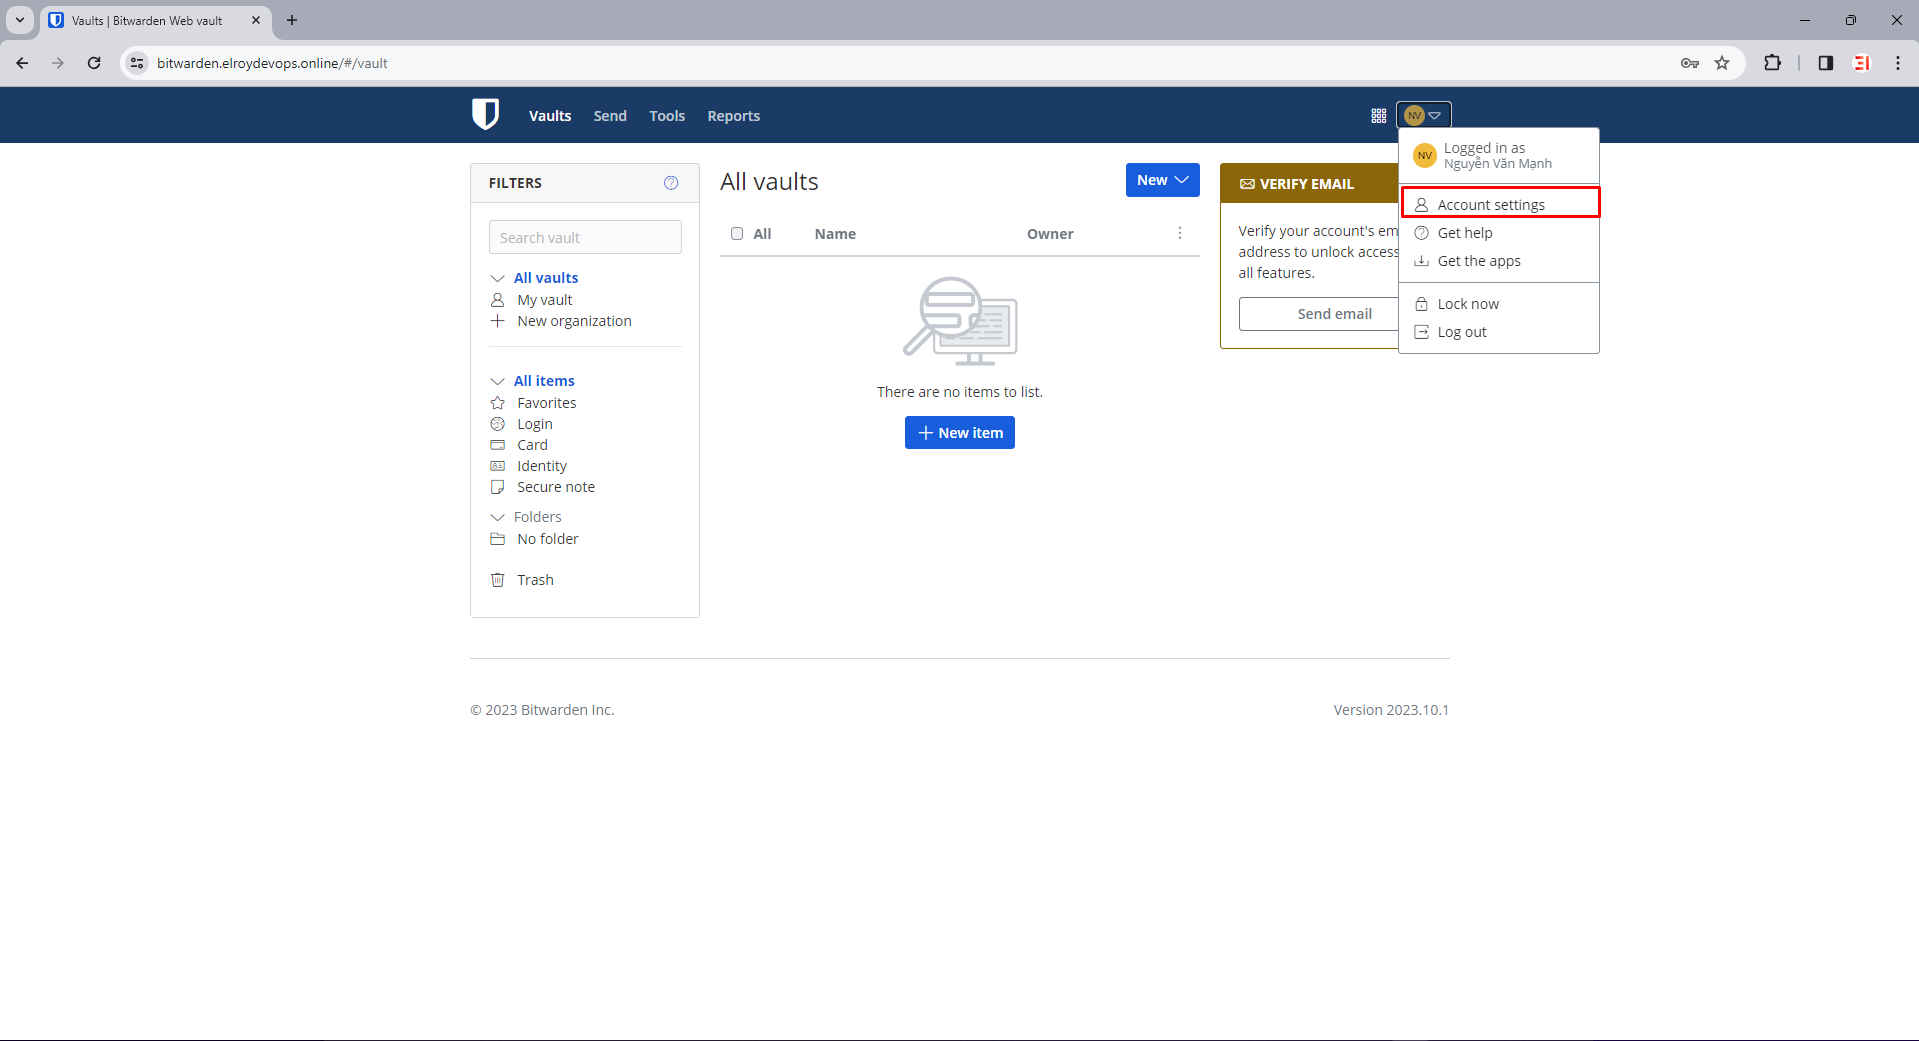Reload the page

tap(94, 63)
